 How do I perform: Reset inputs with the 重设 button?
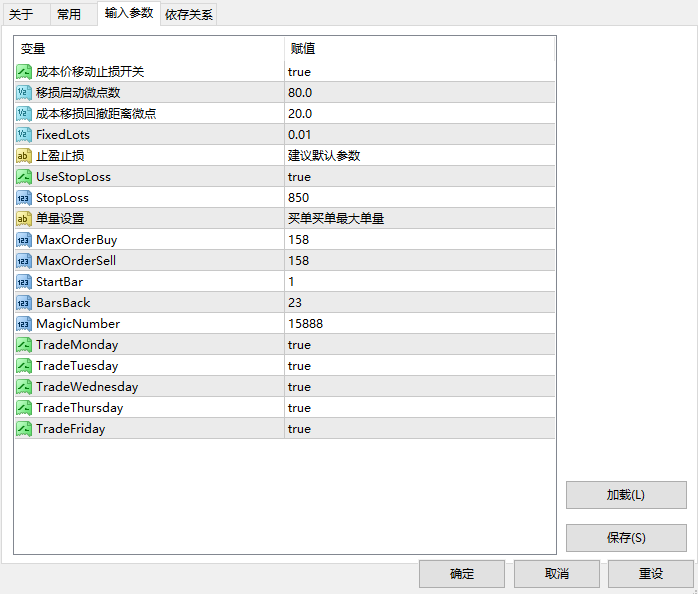(651, 574)
